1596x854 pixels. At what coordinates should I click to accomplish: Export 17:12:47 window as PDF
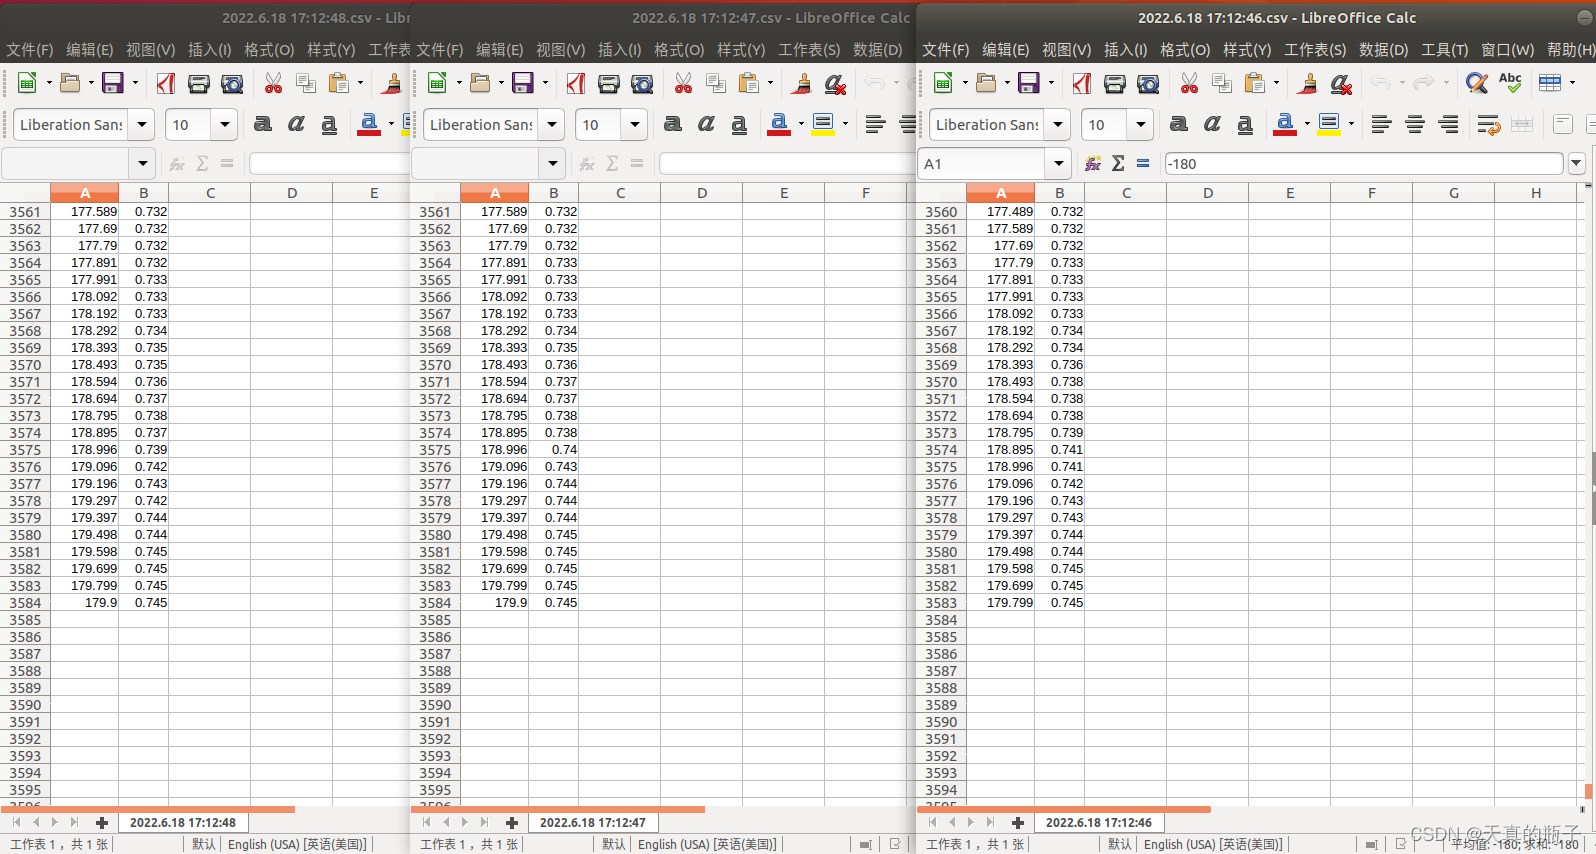click(575, 83)
